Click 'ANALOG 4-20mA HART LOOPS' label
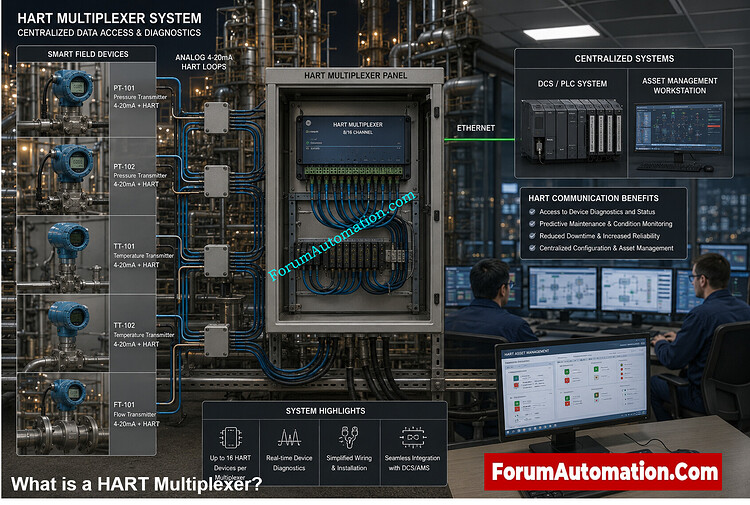This screenshot has height=505, width=750. (x=204, y=62)
